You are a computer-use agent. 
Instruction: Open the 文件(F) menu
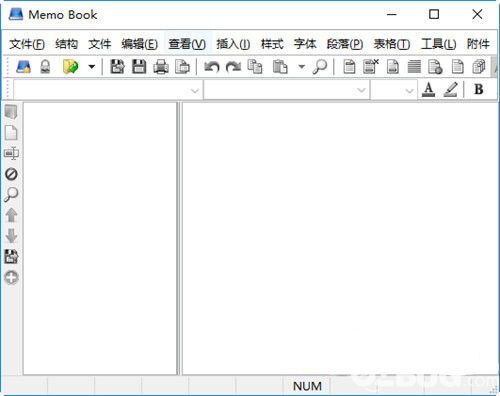pyautogui.click(x=27, y=44)
